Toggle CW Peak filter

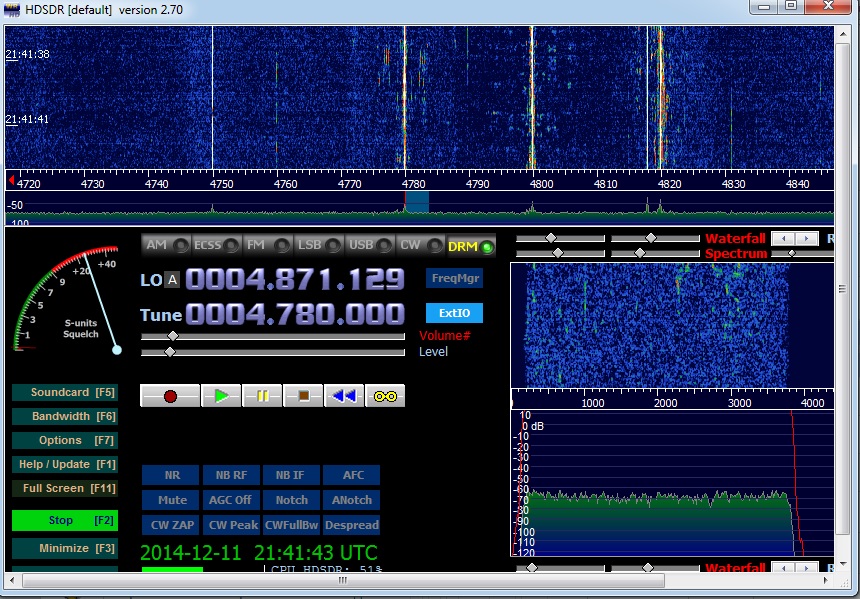(231, 525)
